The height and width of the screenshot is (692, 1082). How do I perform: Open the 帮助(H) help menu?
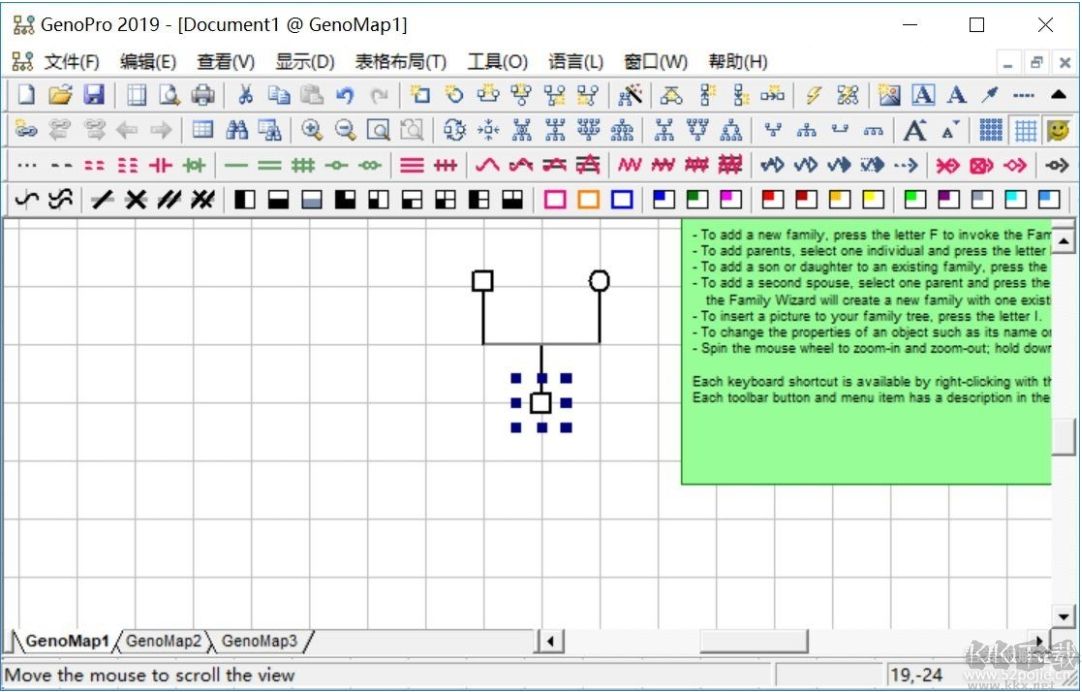point(739,61)
